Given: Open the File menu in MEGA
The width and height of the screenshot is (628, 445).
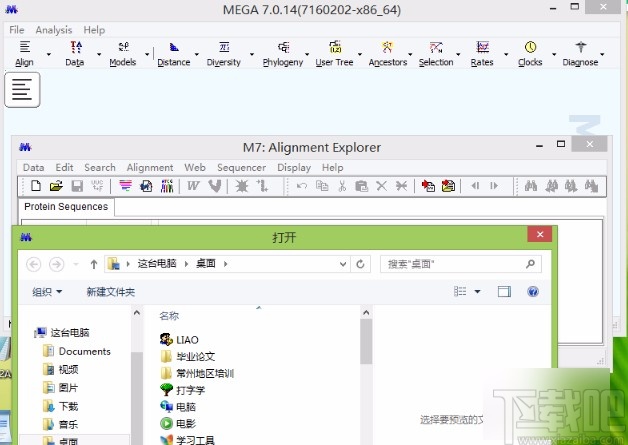Looking at the screenshot, I should 17,30.
